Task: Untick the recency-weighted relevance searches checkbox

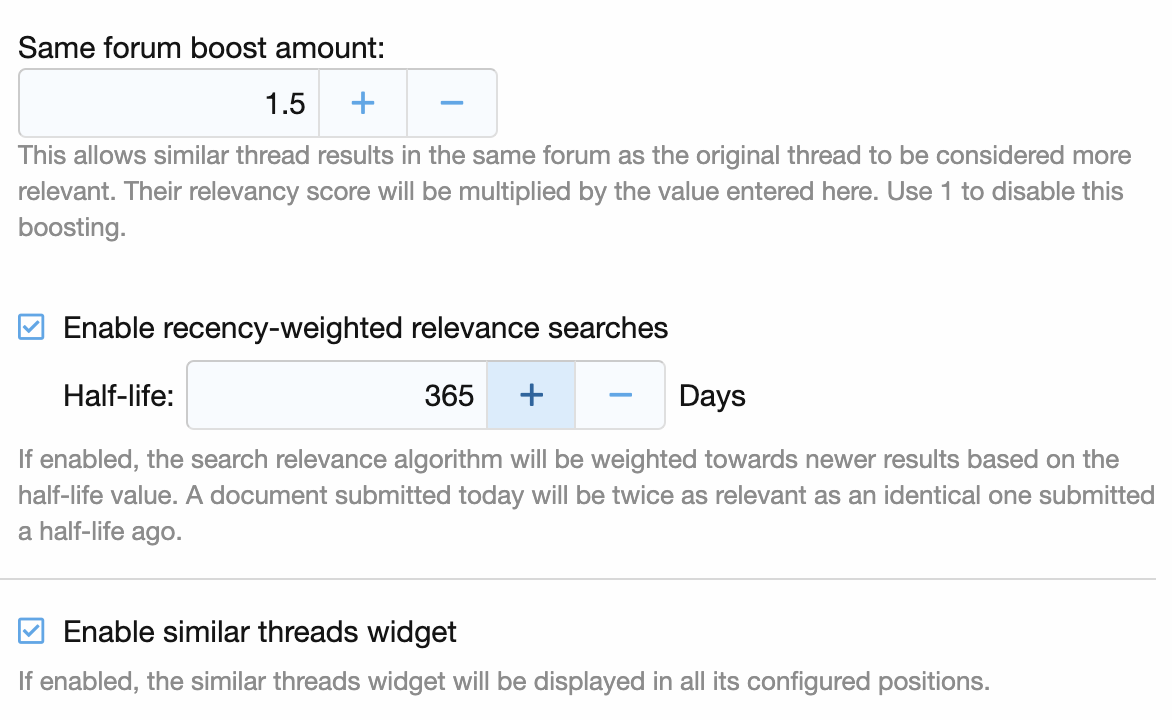Action: (32, 328)
